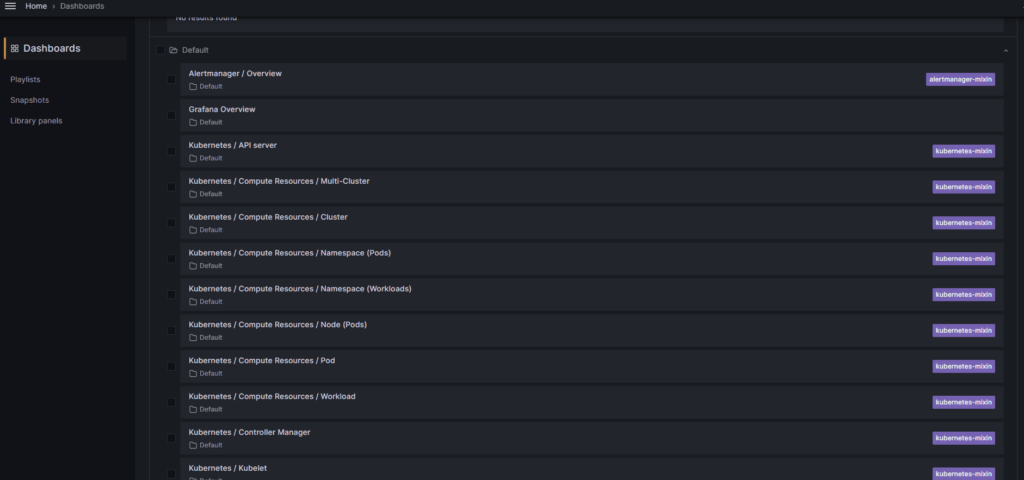
Task: Click folder icon under Node (Pods) dashboard
Action: [193, 338]
